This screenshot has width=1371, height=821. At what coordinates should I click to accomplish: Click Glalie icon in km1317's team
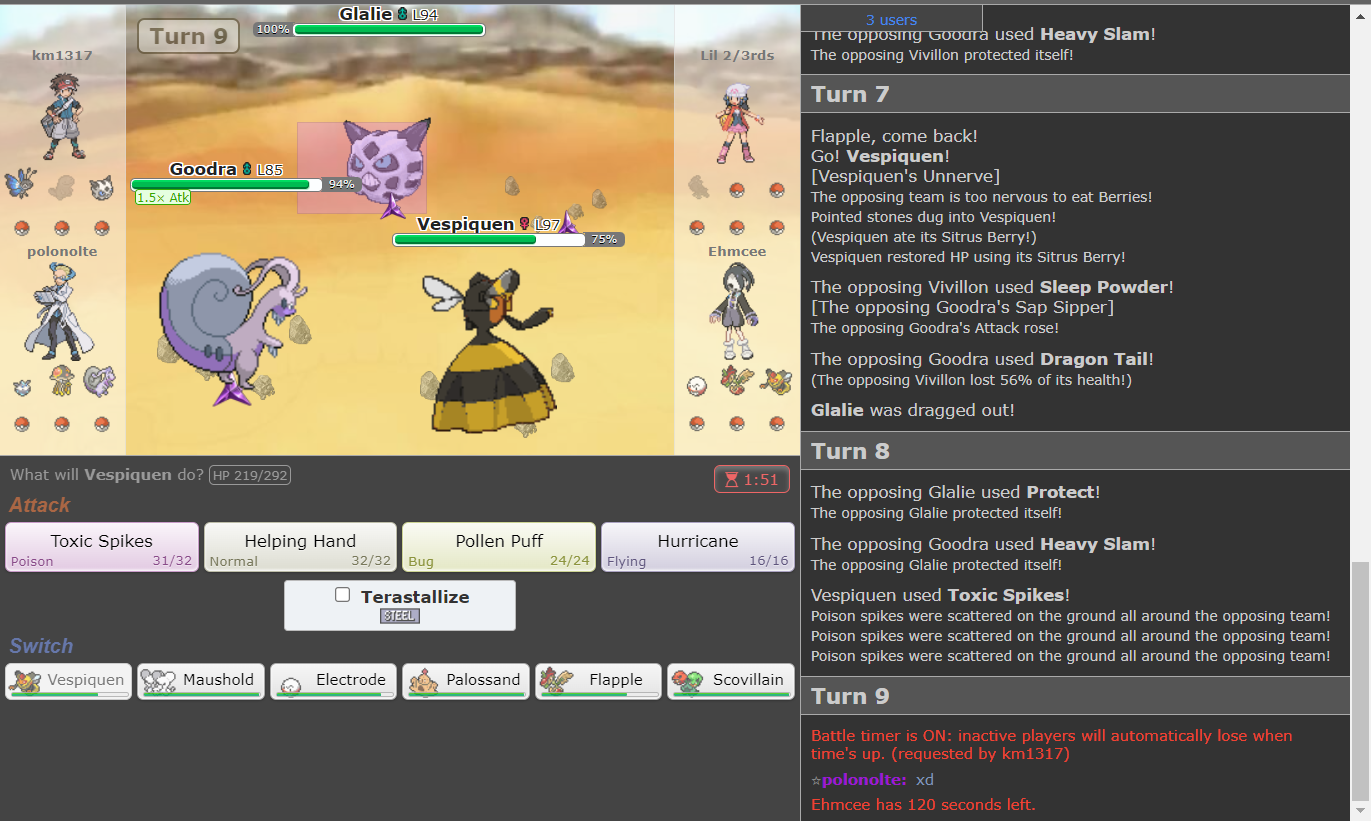[102, 187]
